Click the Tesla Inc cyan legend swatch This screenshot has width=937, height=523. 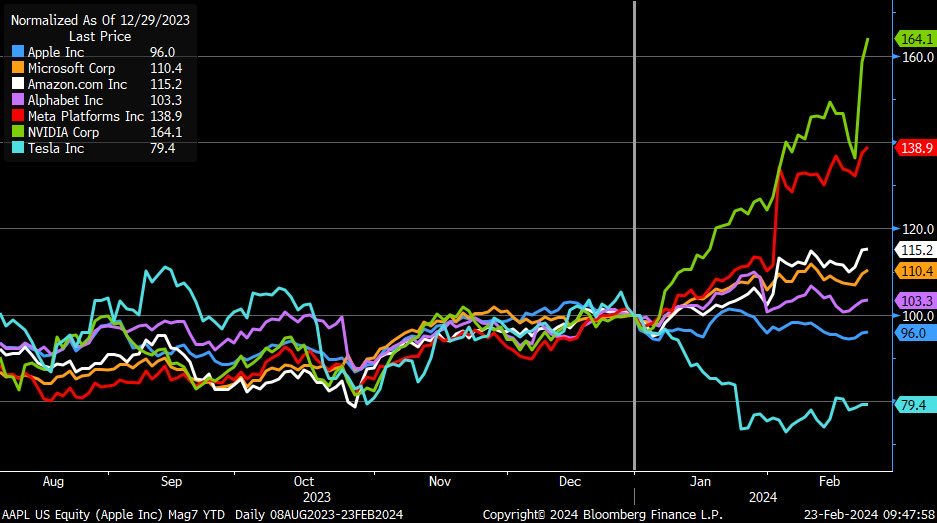pos(18,148)
